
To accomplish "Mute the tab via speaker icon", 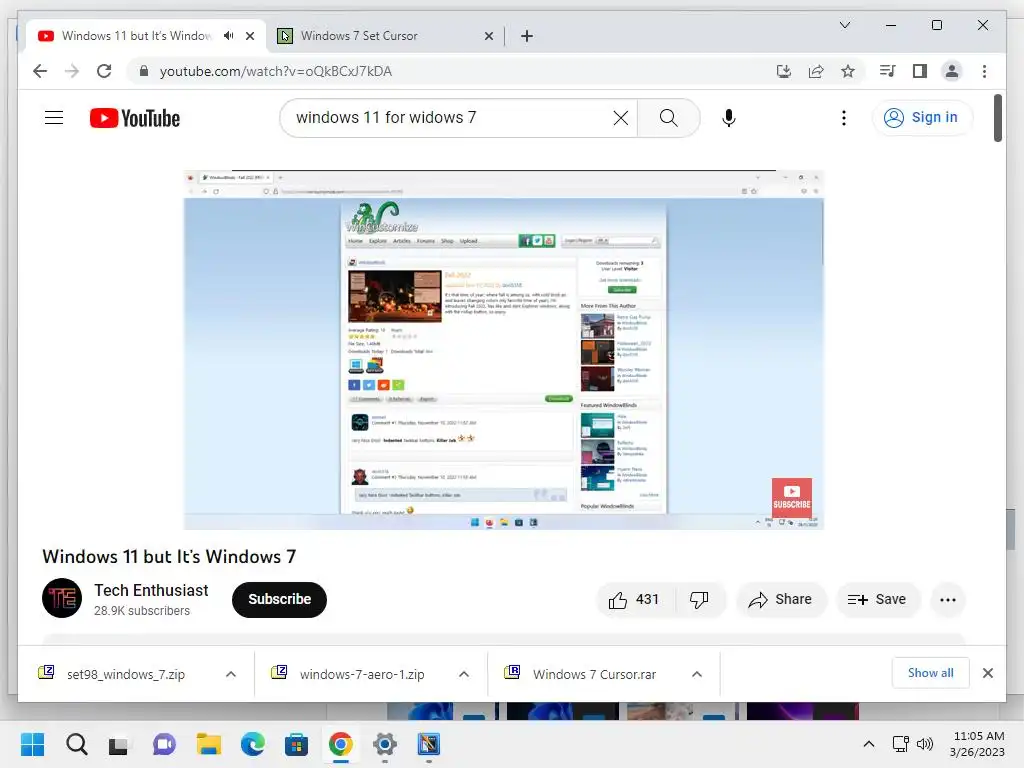I will (229, 36).
